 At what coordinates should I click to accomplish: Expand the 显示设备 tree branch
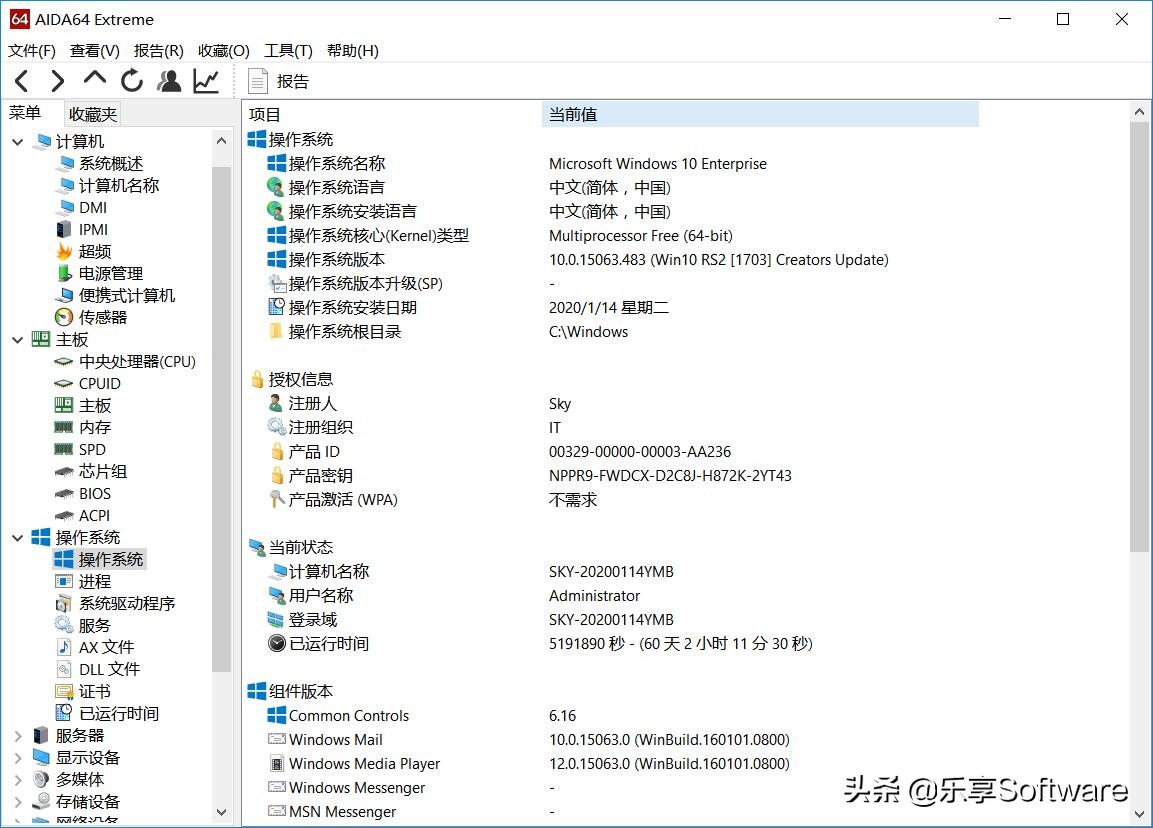coord(17,757)
